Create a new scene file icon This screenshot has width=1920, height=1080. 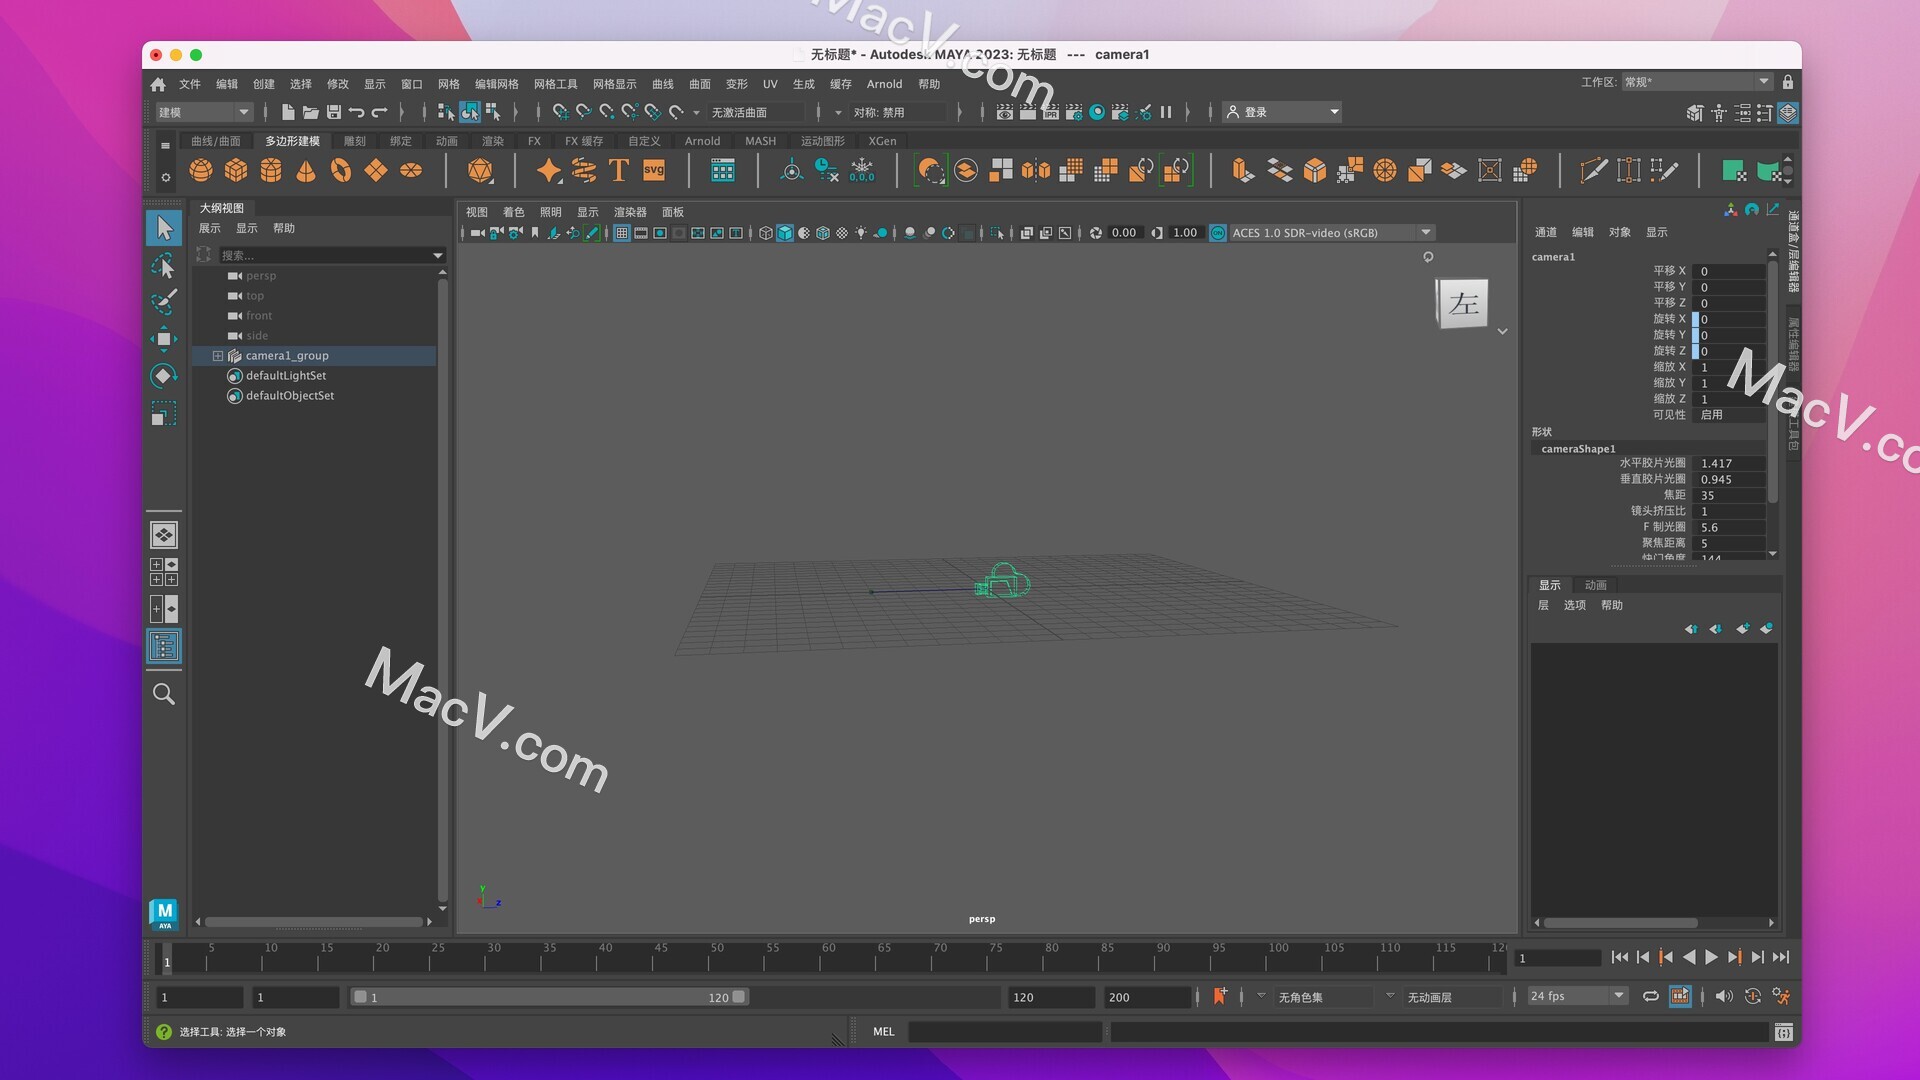point(288,112)
